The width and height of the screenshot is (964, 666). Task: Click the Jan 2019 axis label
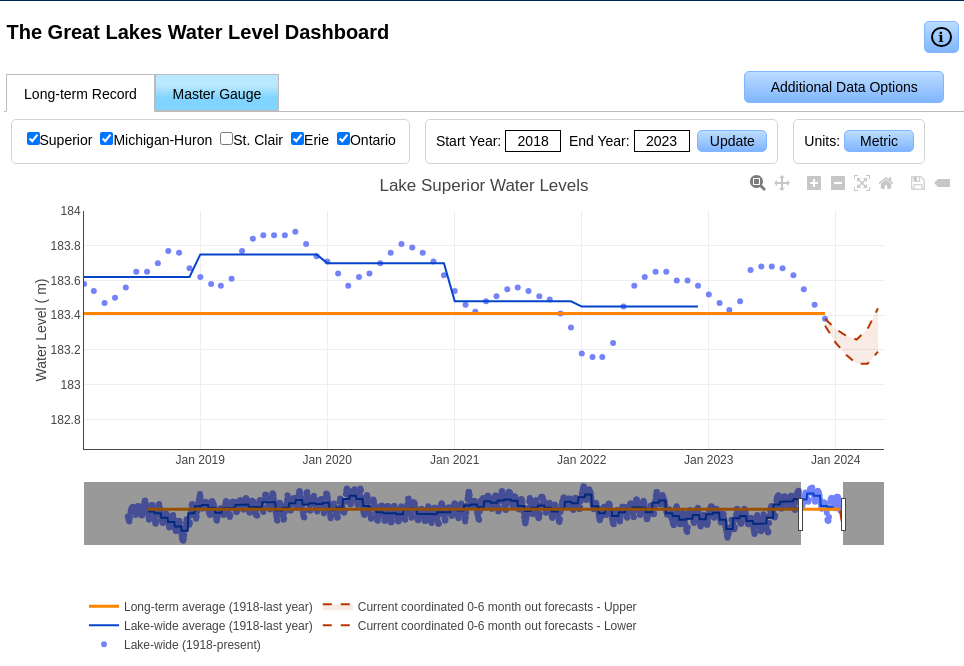[200, 459]
